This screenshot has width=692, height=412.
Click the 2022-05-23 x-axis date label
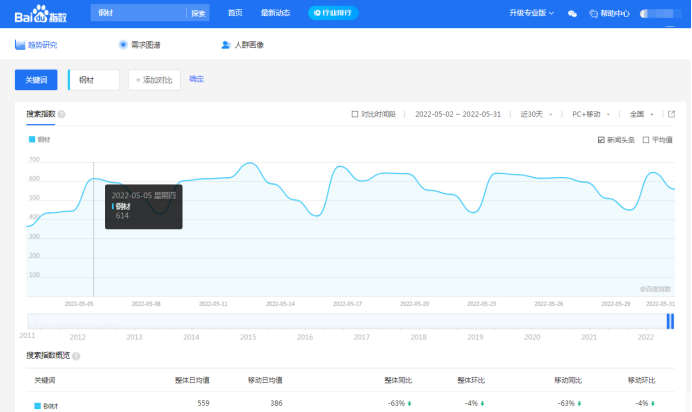(481, 304)
